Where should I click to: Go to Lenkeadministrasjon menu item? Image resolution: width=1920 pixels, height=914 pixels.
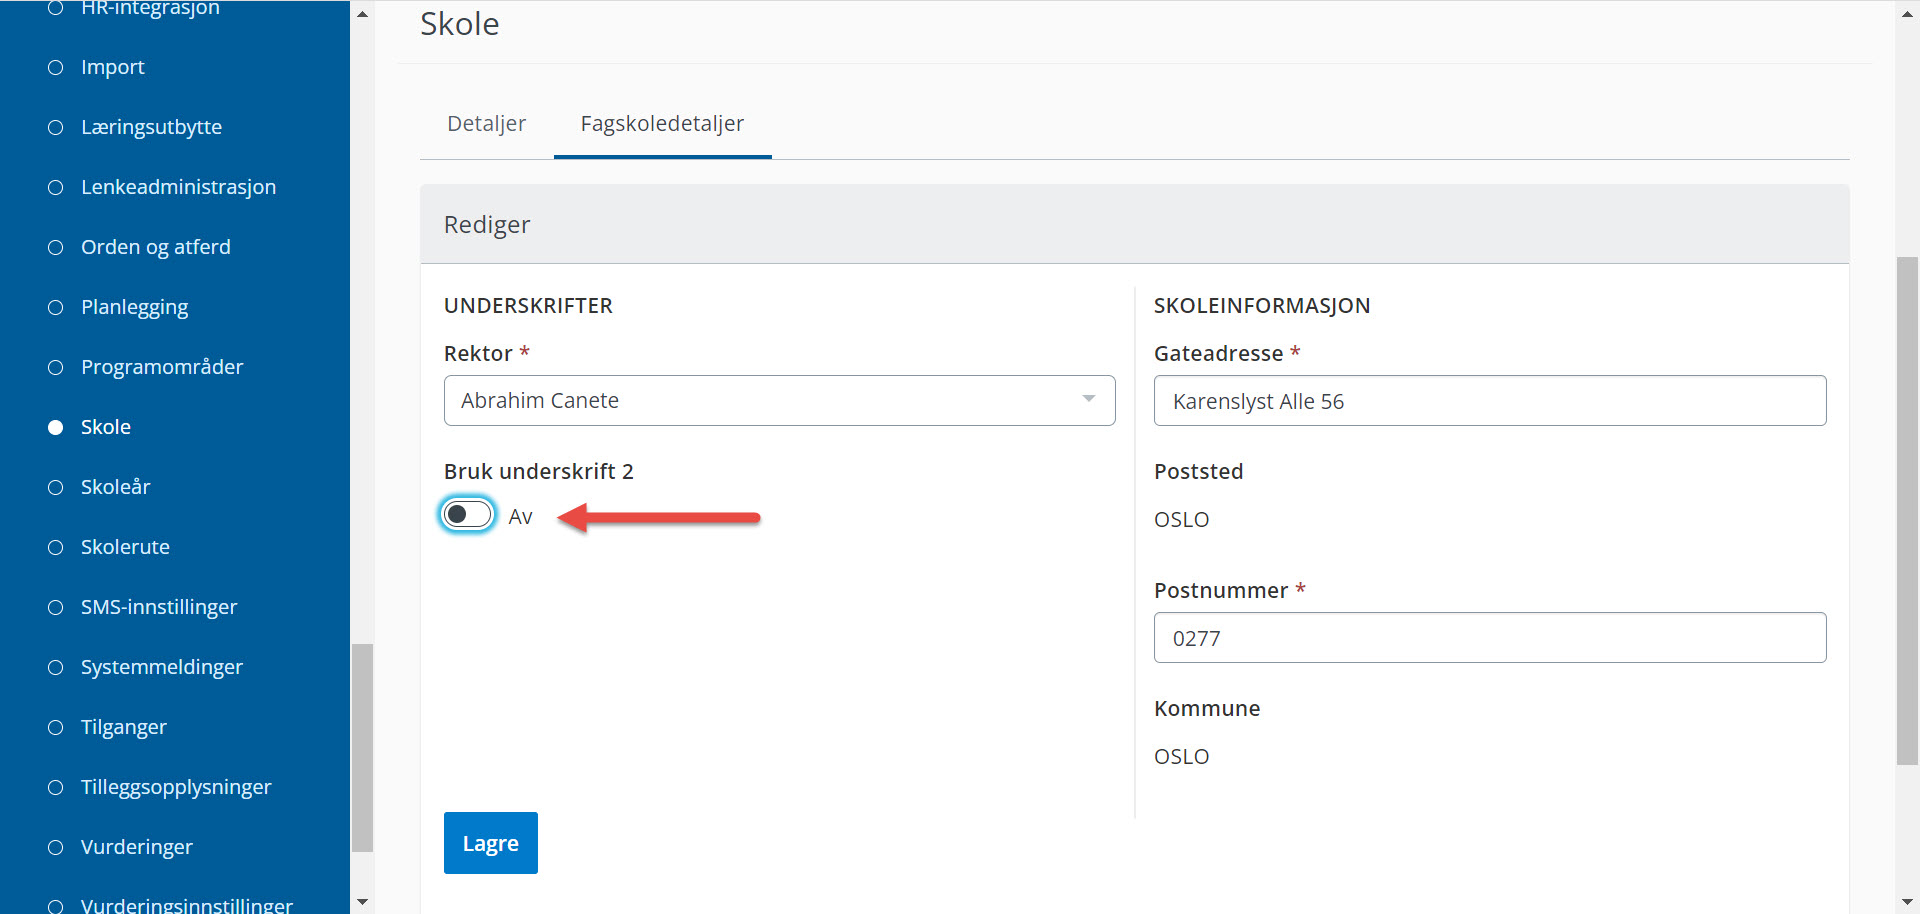tap(178, 187)
